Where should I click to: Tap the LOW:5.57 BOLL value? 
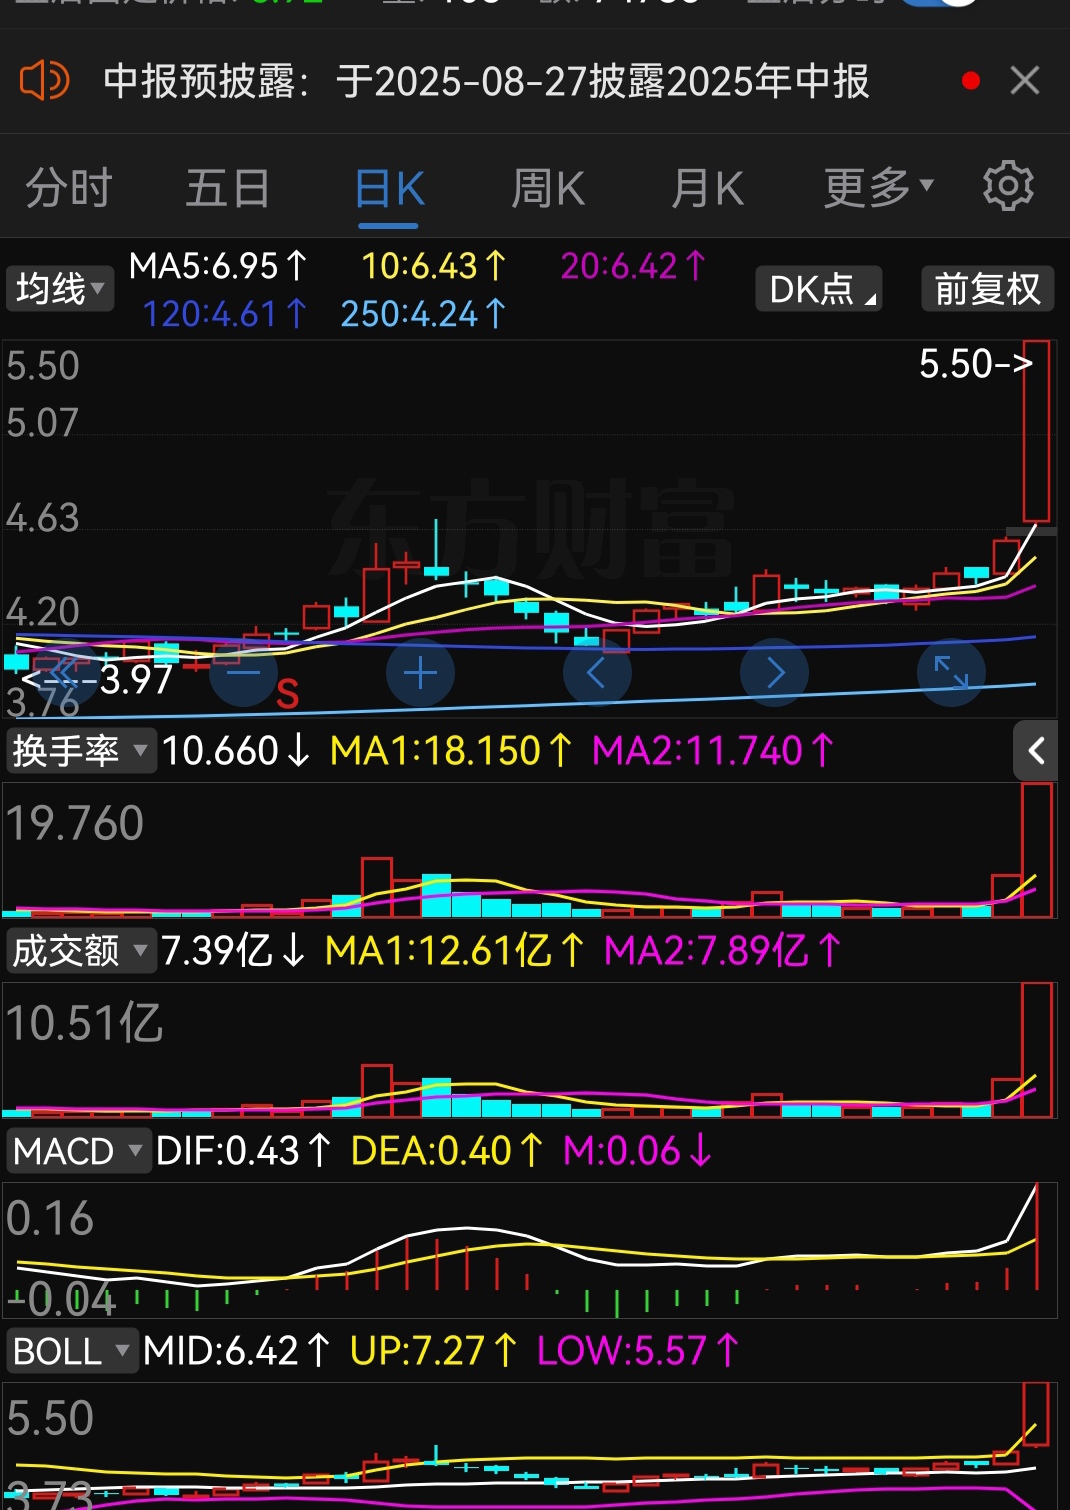click(637, 1351)
